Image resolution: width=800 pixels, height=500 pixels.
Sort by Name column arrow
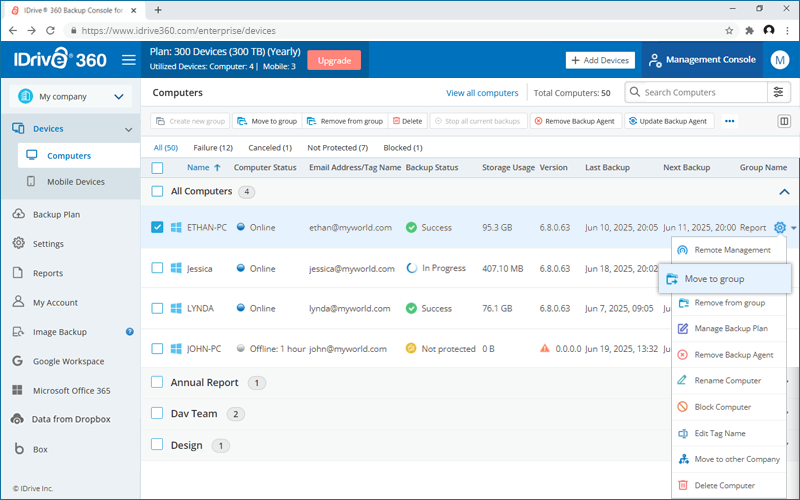[217, 167]
